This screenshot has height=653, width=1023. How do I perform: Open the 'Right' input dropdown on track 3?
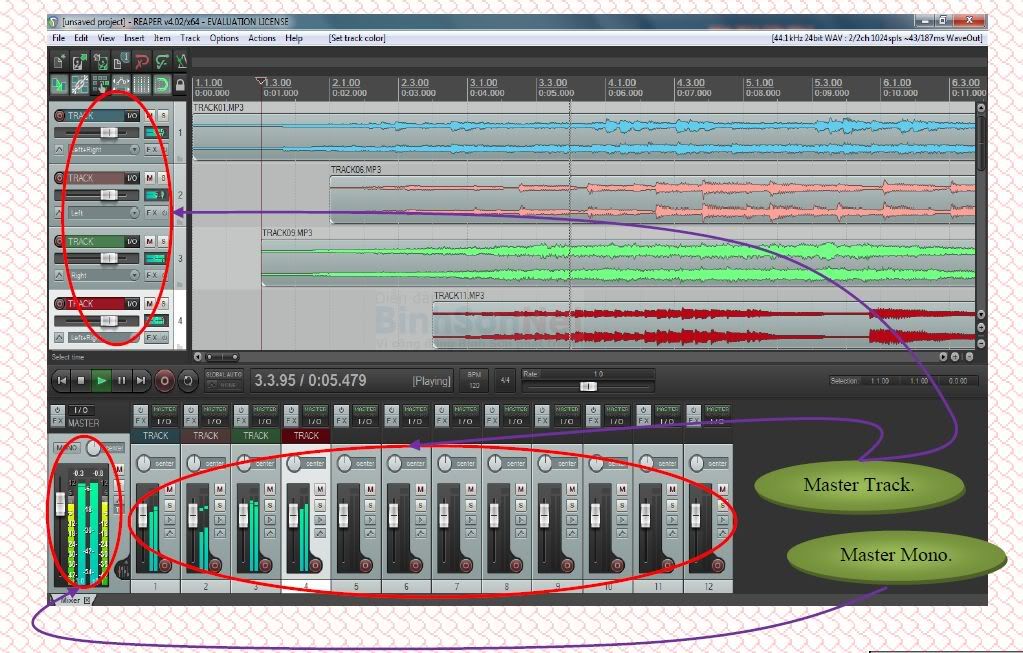pyautogui.click(x=104, y=275)
